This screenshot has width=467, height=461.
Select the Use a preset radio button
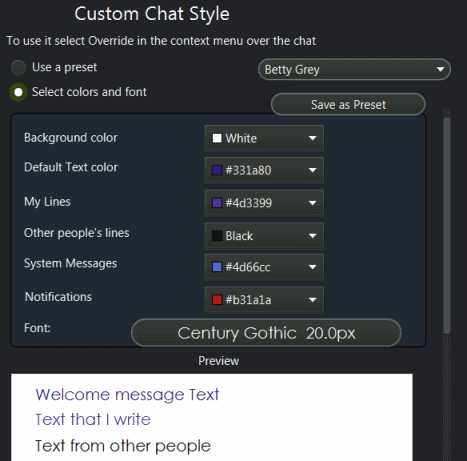[x=18, y=67]
